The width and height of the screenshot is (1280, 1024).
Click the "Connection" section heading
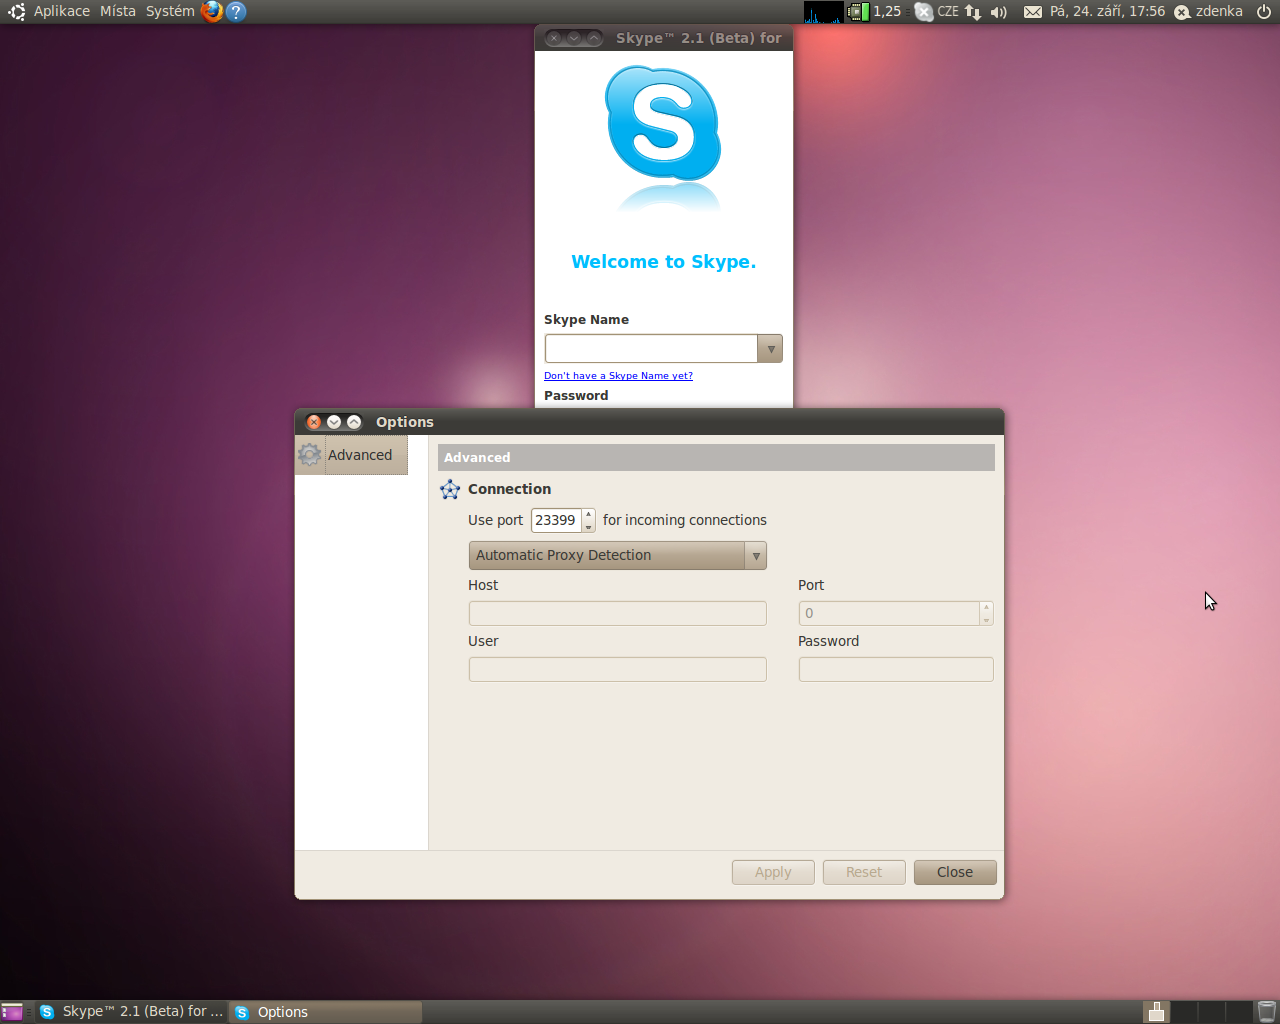click(x=509, y=489)
